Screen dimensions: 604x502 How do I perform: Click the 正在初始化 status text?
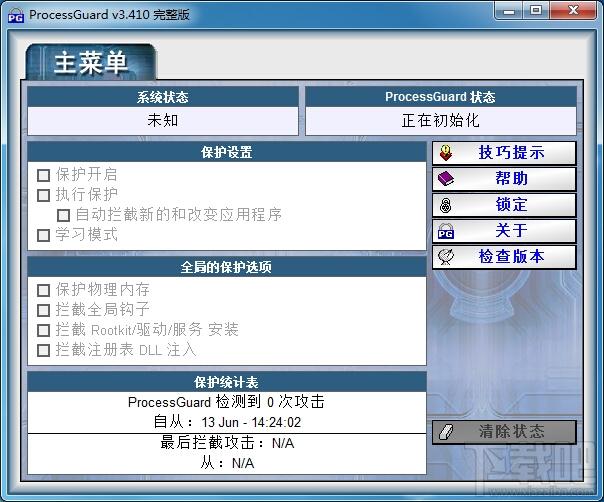tap(441, 121)
